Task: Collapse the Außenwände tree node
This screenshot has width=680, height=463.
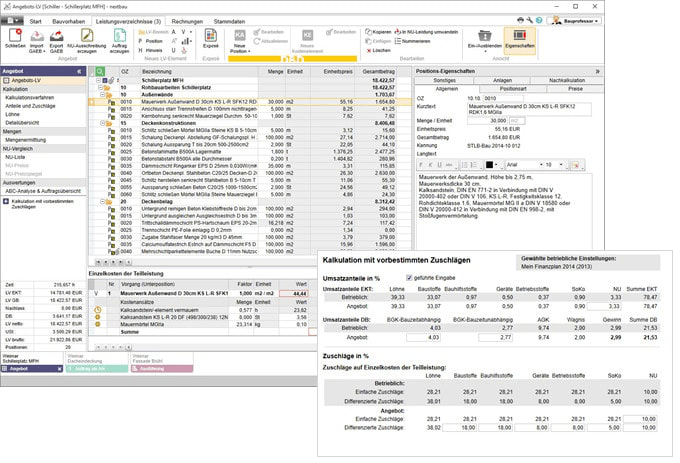Action: tap(103, 95)
